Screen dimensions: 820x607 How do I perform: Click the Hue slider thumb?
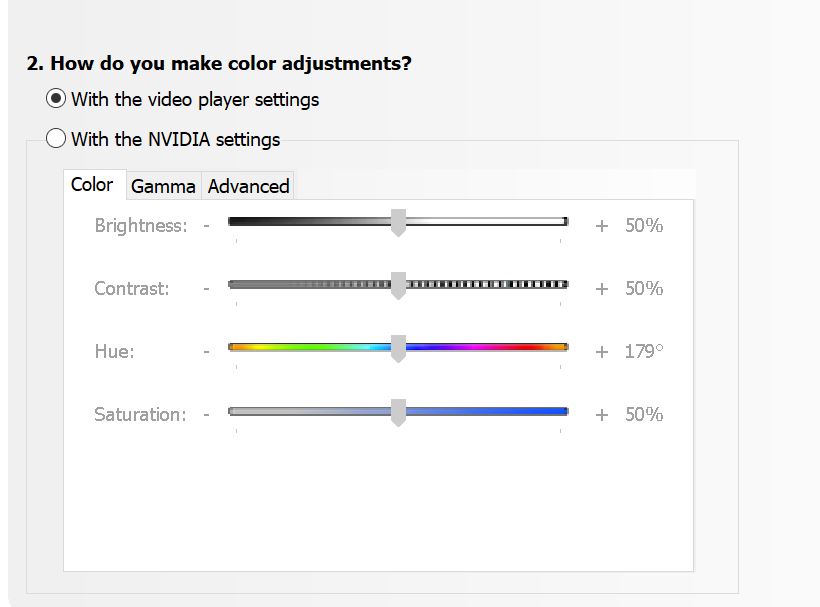pos(398,349)
